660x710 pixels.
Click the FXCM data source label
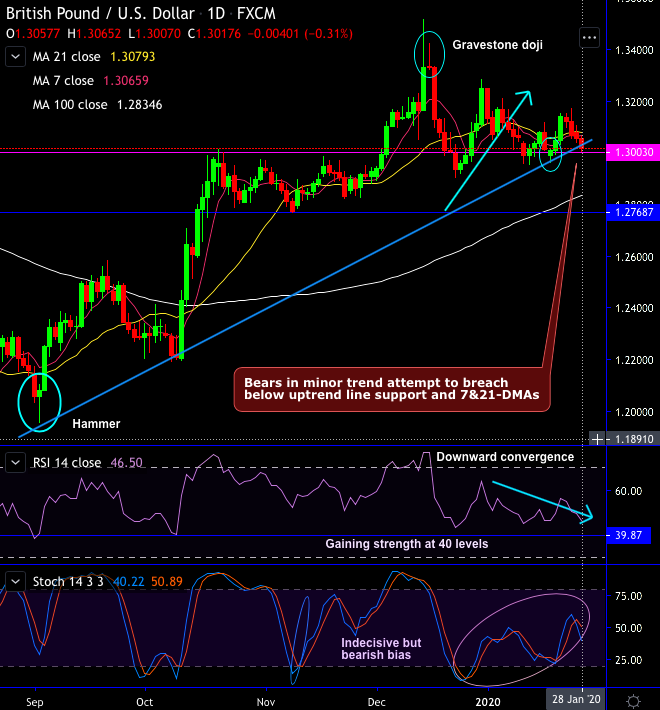coord(256,14)
